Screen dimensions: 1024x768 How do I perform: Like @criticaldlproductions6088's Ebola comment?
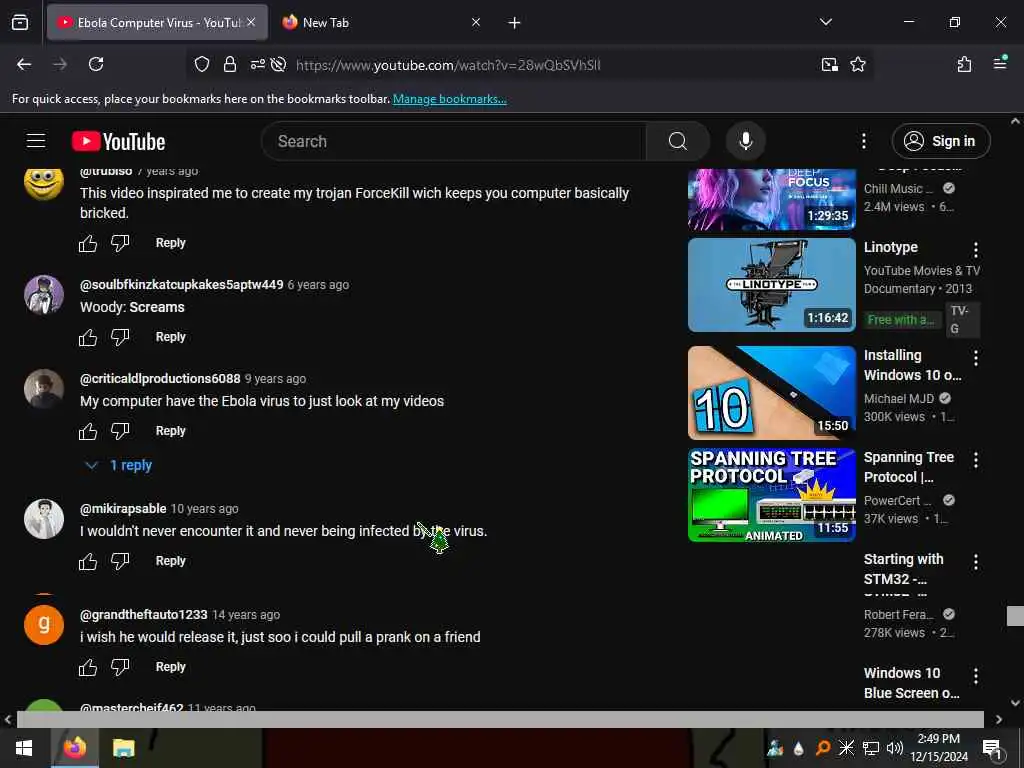[88, 432]
